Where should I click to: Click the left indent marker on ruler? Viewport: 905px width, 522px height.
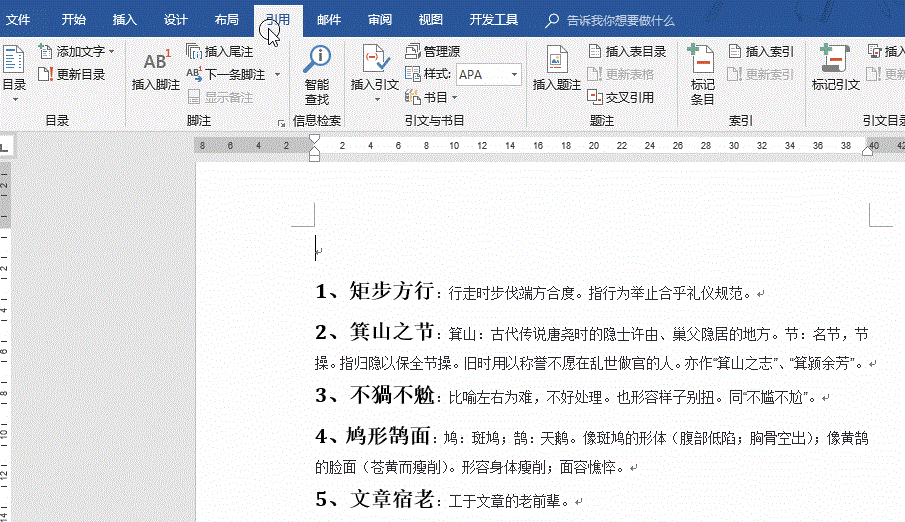[x=315, y=156]
